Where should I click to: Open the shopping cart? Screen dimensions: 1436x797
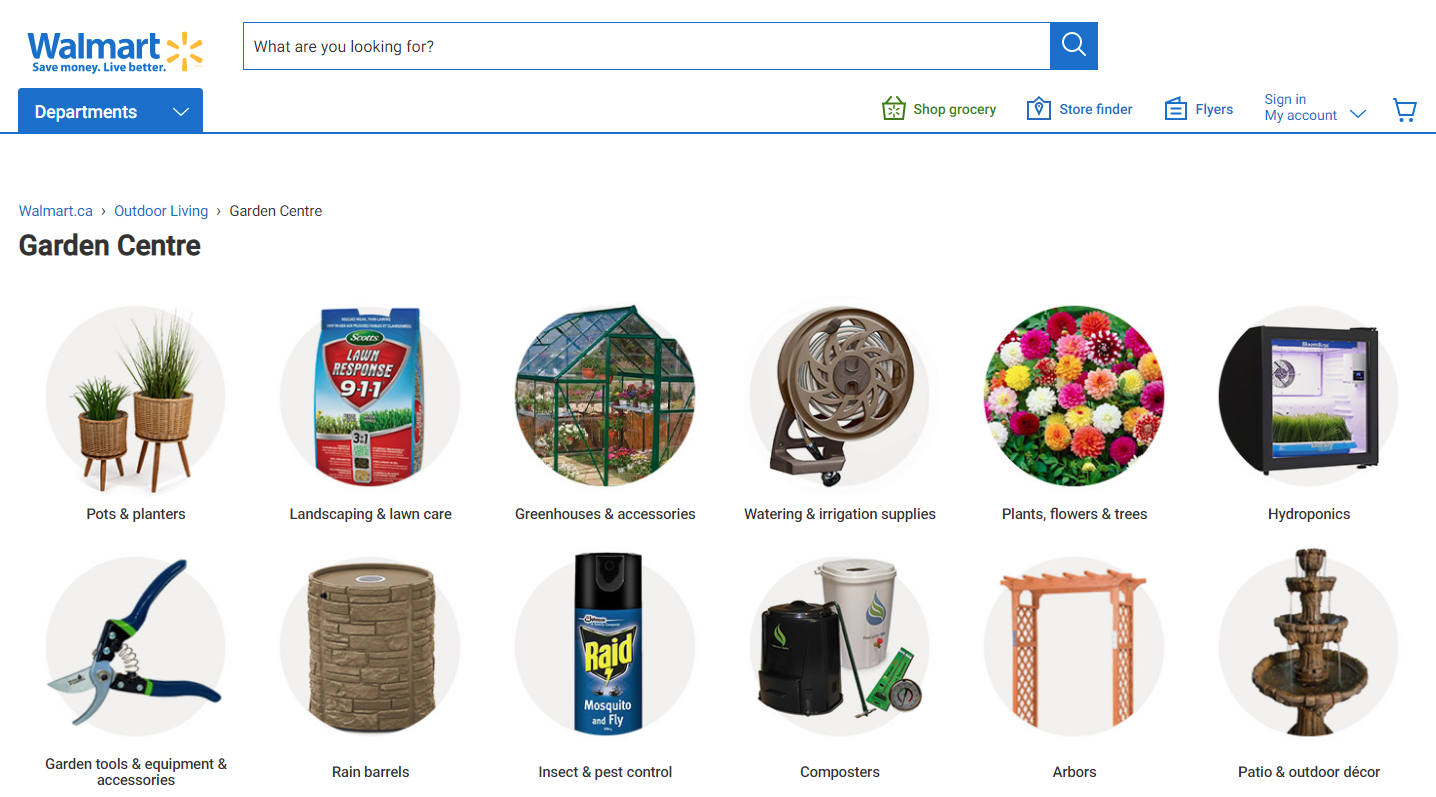click(1405, 110)
